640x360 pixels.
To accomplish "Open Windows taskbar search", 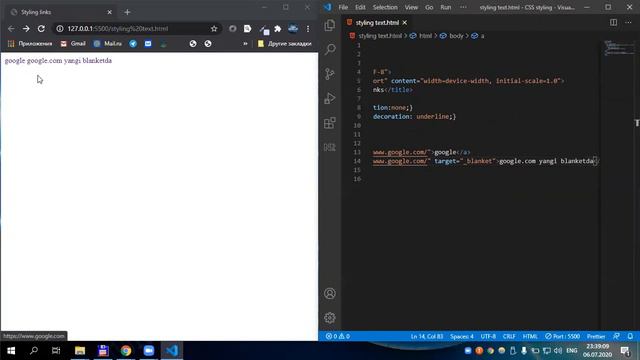I will pyautogui.click(x=34, y=351).
